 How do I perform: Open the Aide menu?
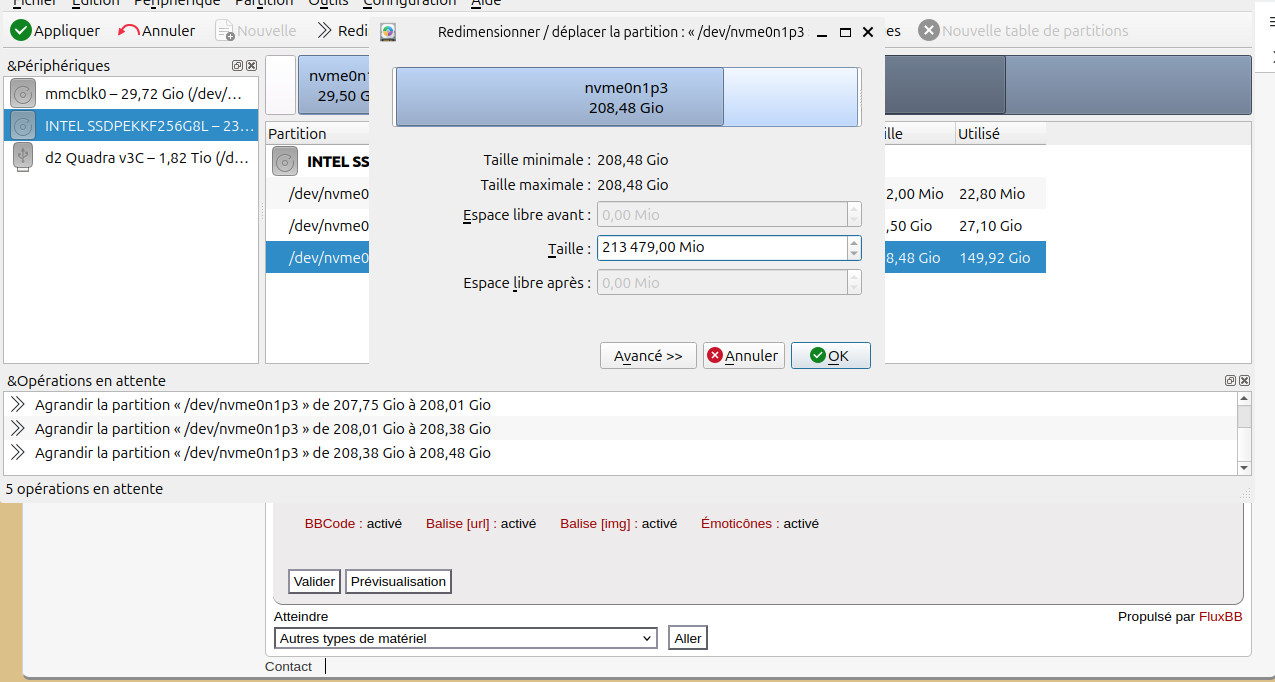pos(486,3)
